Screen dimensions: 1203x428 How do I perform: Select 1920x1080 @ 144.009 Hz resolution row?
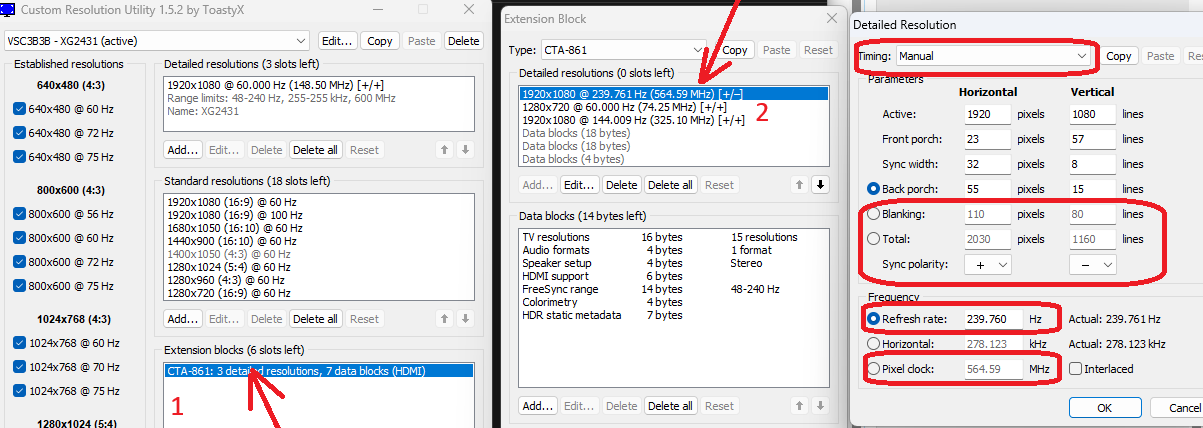(673, 120)
